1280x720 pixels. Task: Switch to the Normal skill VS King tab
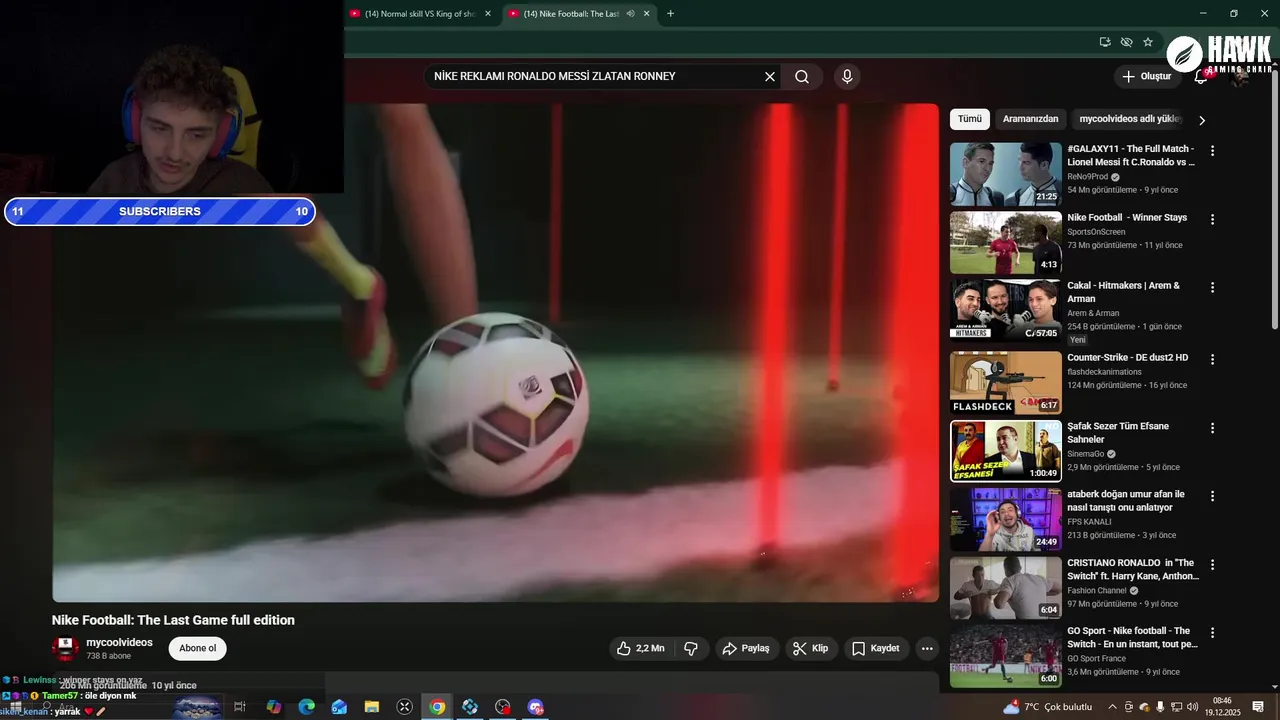tap(419, 14)
